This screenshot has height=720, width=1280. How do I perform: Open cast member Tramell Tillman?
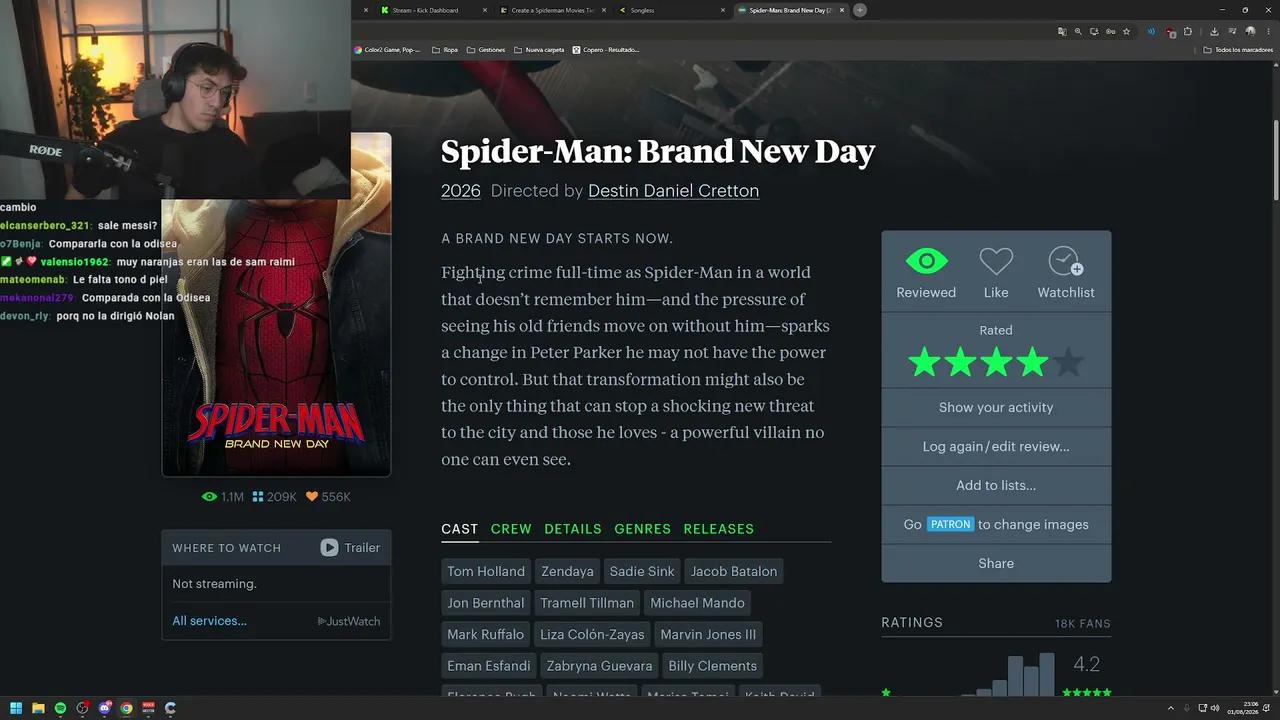click(587, 603)
